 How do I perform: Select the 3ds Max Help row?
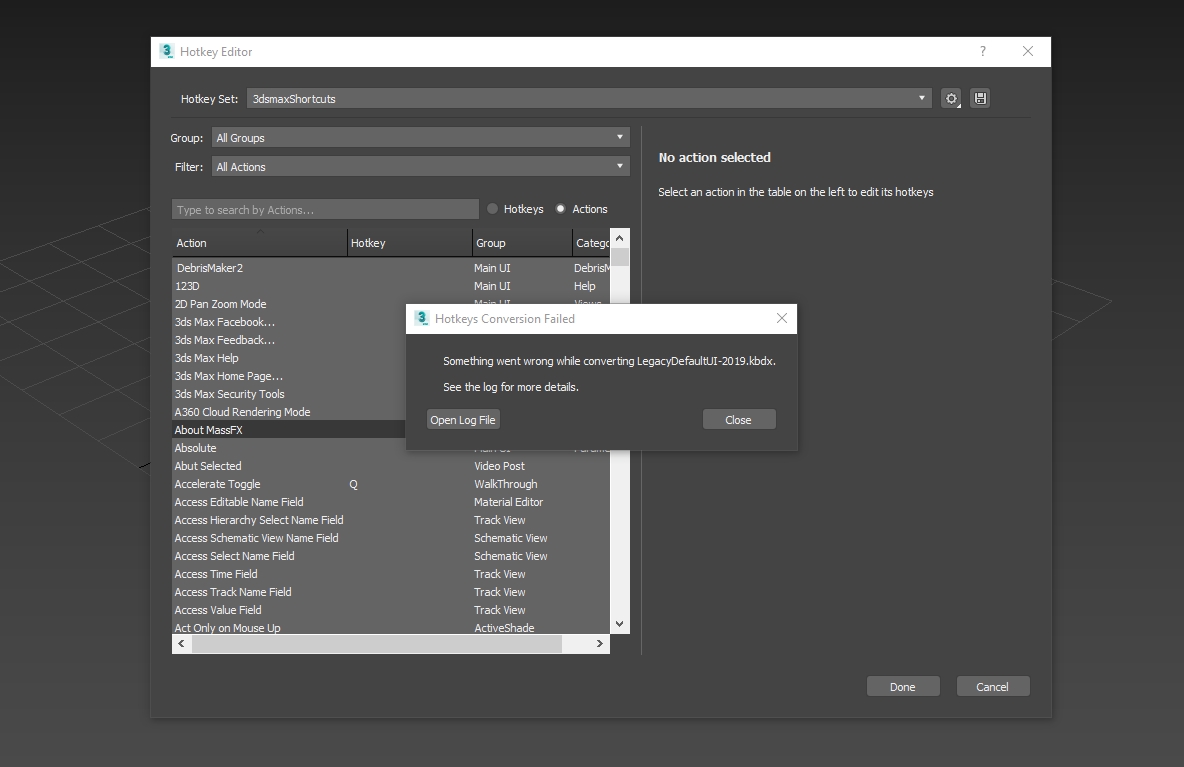[x=289, y=359]
